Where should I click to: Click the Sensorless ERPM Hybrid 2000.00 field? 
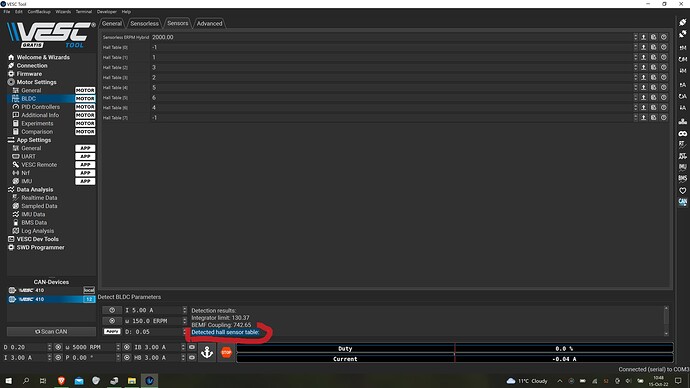392,37
